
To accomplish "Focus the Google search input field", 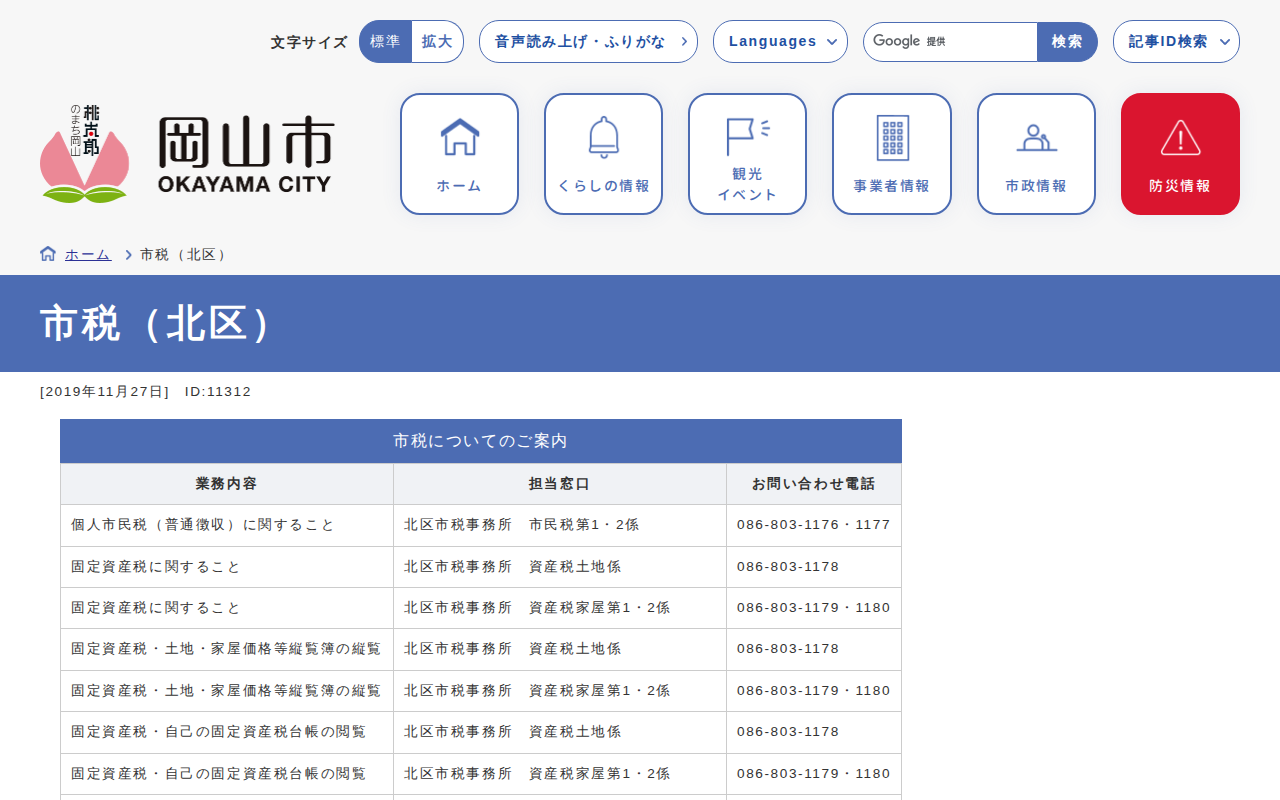I will (x=985, y=42).
